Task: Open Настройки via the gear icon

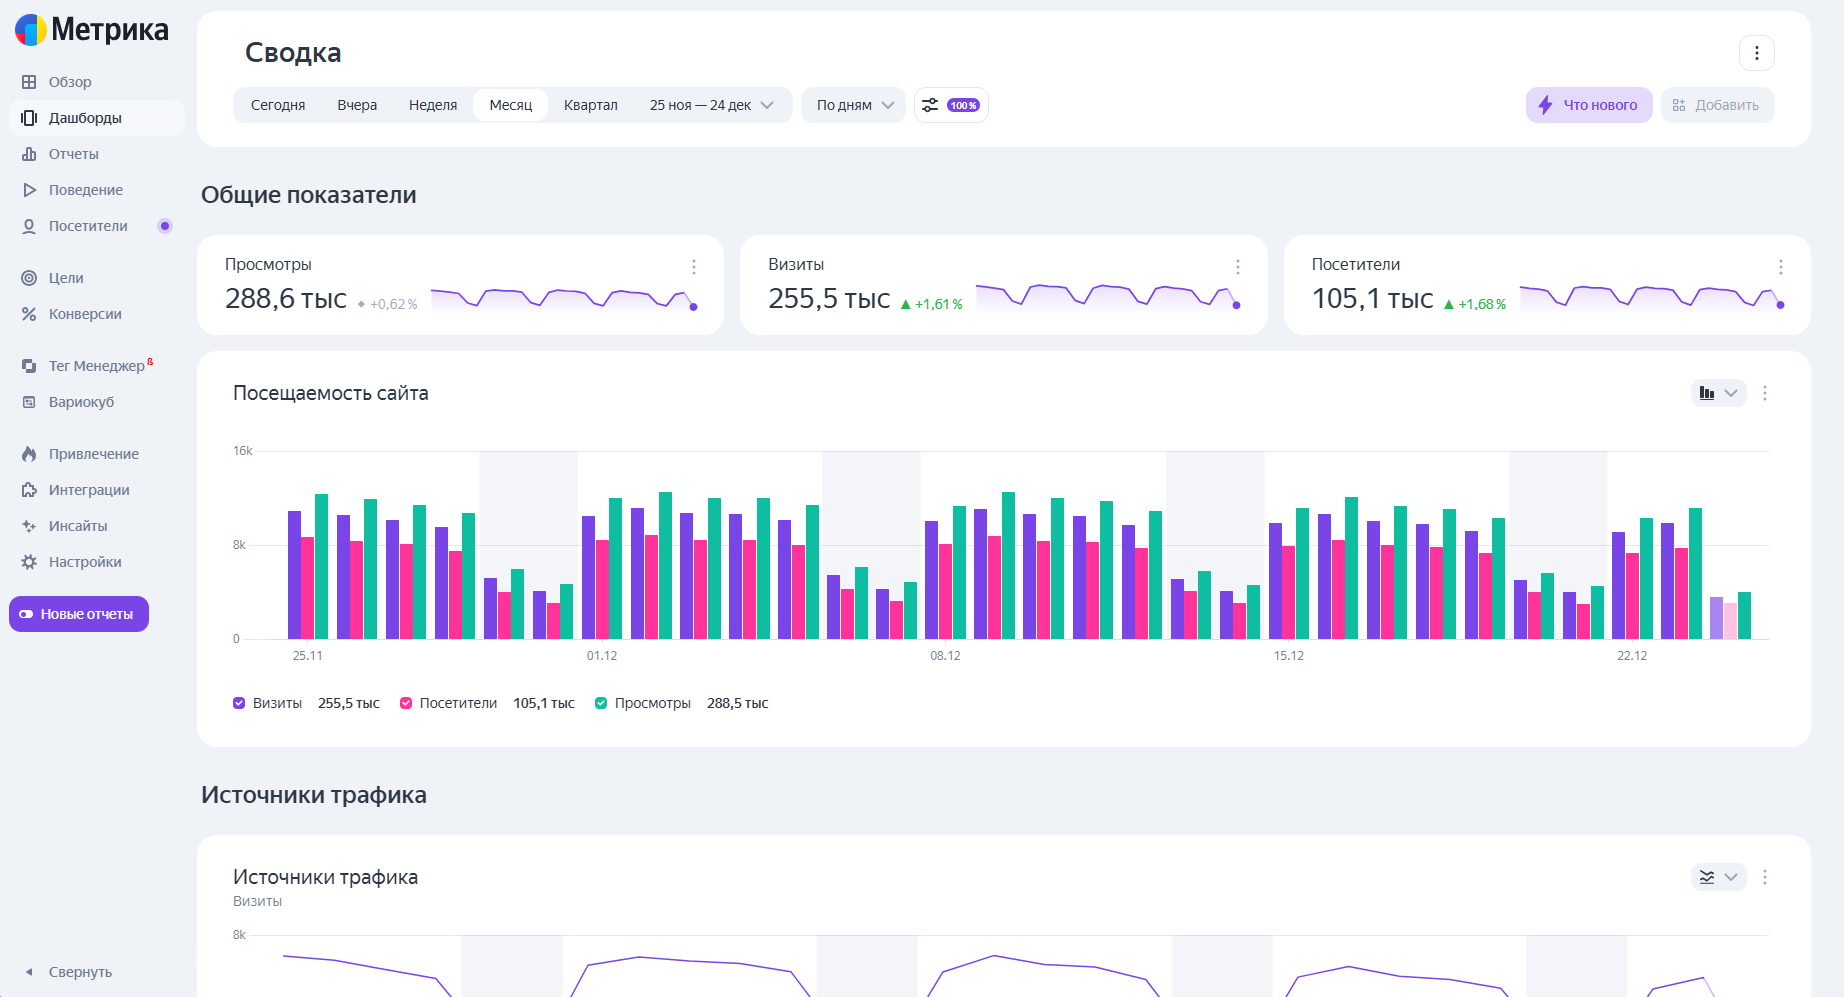Action: point(29,562)
